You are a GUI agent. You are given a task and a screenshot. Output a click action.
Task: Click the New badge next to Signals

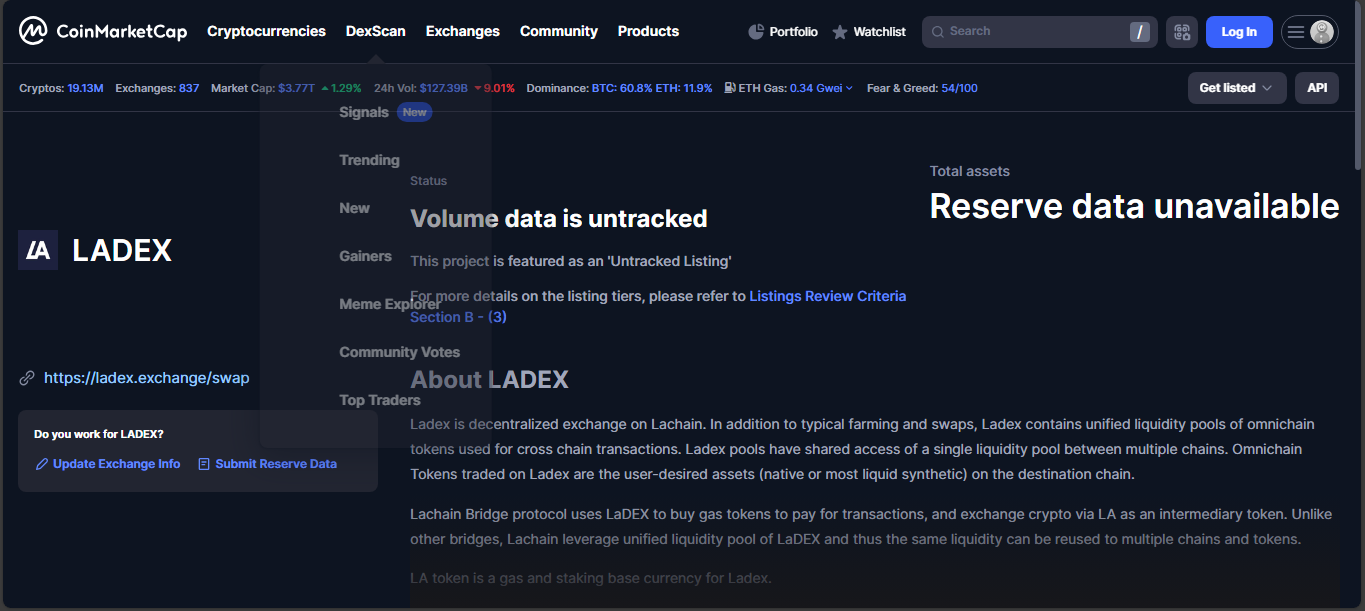coord(415,112)
